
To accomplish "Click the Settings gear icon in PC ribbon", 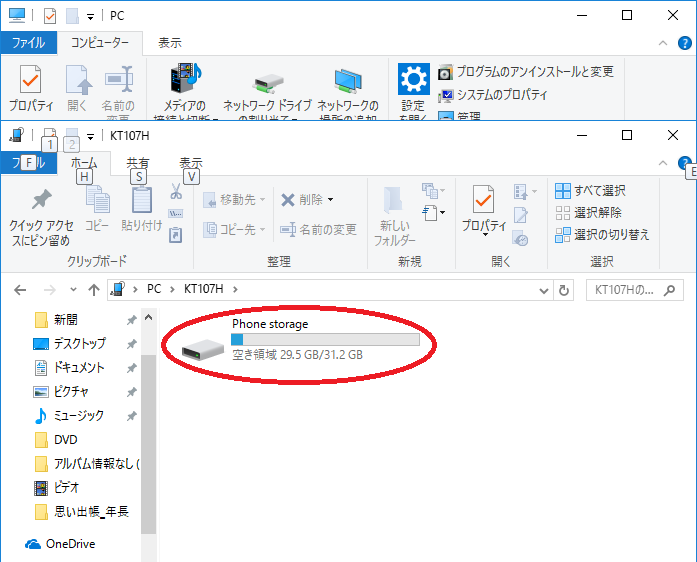I will (413, 81).
